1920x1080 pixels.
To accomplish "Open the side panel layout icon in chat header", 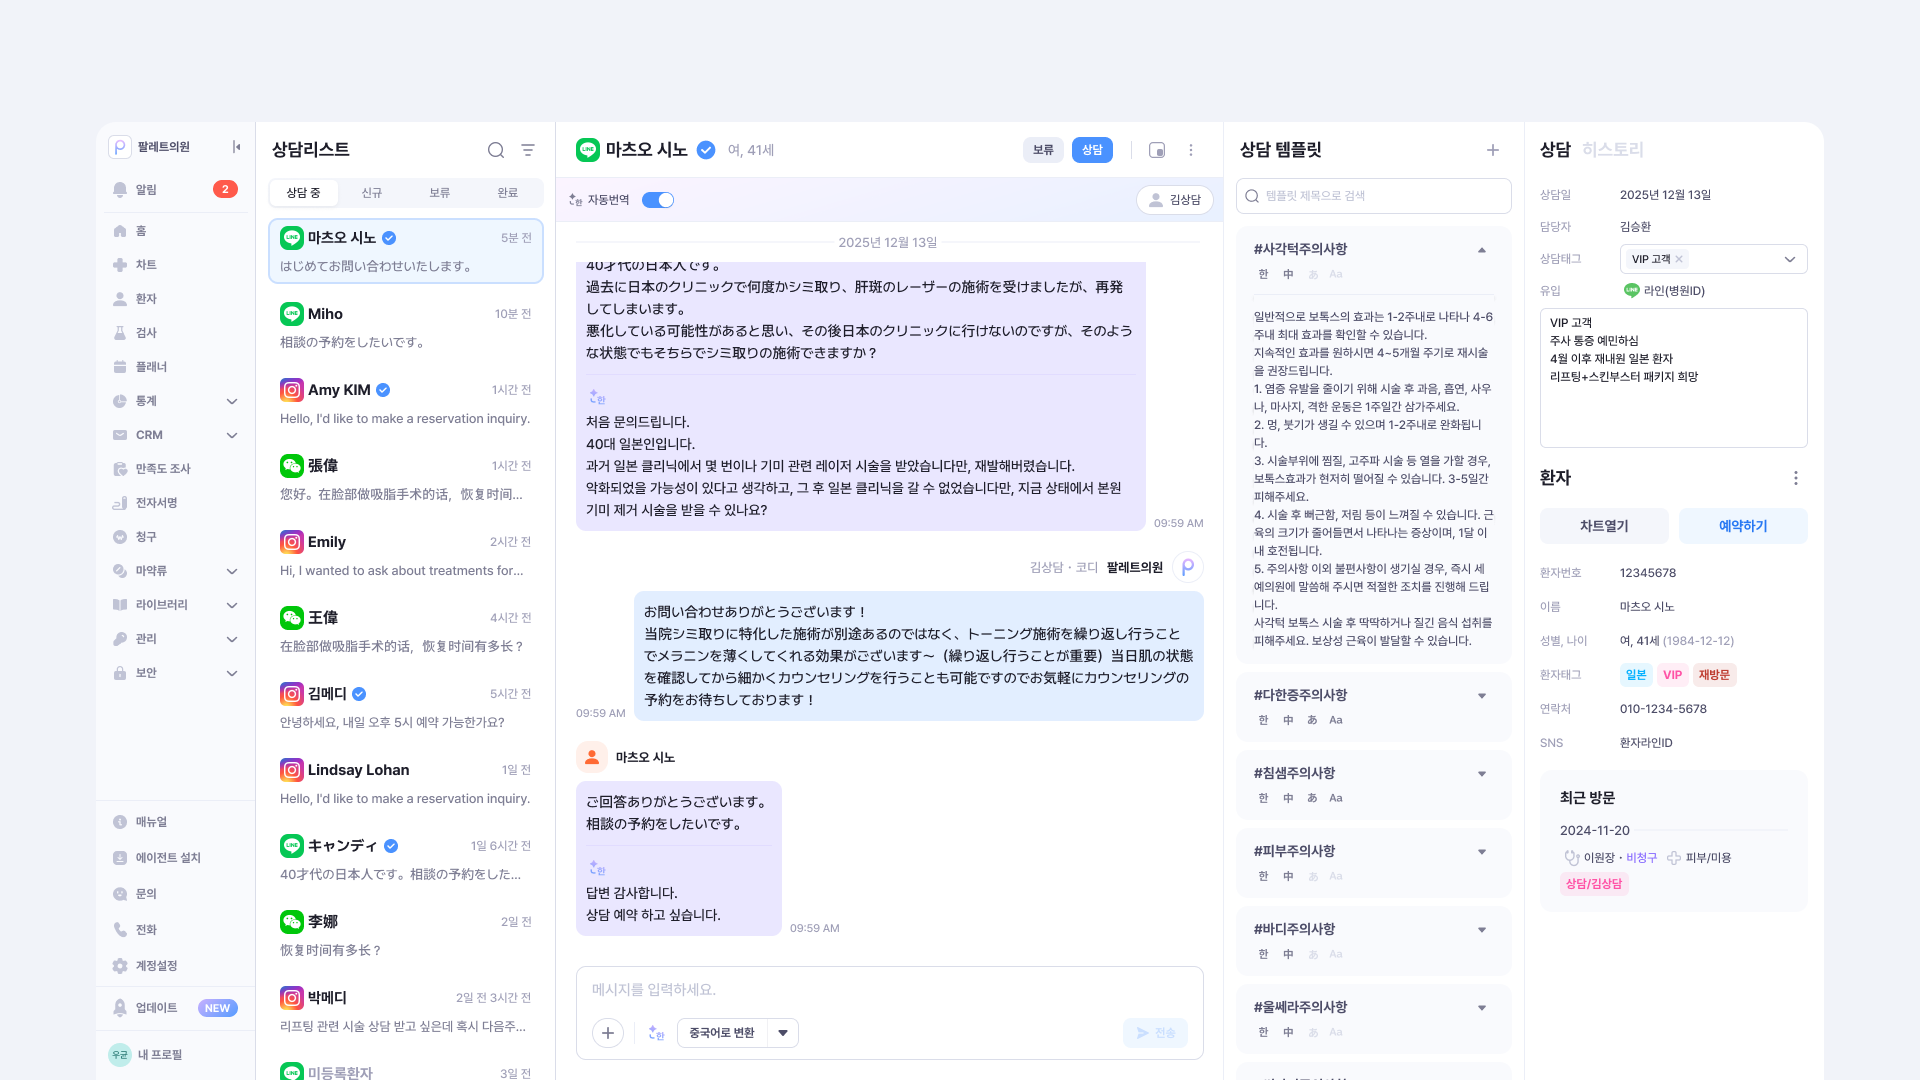I will [x=1157, y=150].
